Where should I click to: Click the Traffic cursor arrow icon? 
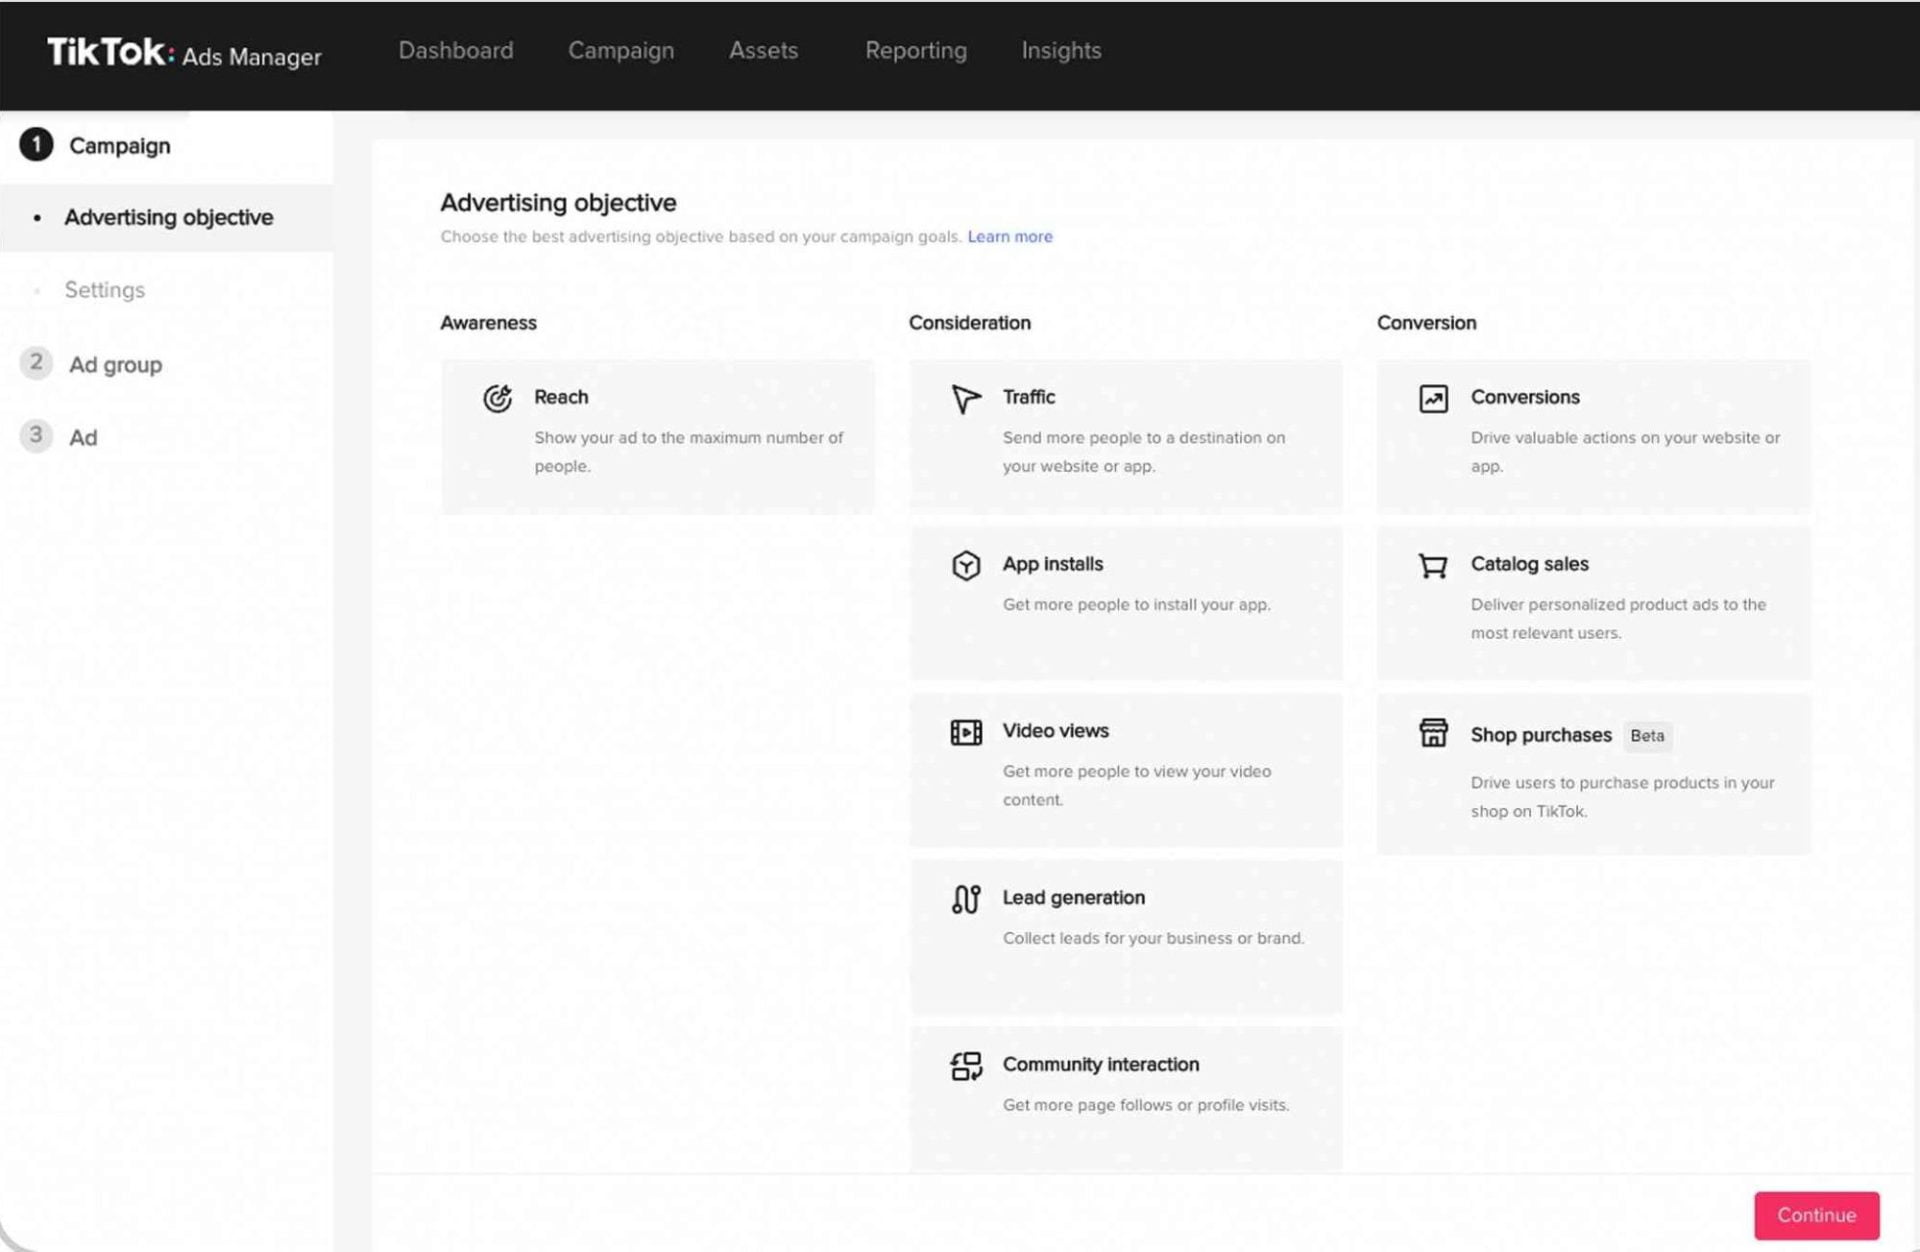[x=965, y=398]
